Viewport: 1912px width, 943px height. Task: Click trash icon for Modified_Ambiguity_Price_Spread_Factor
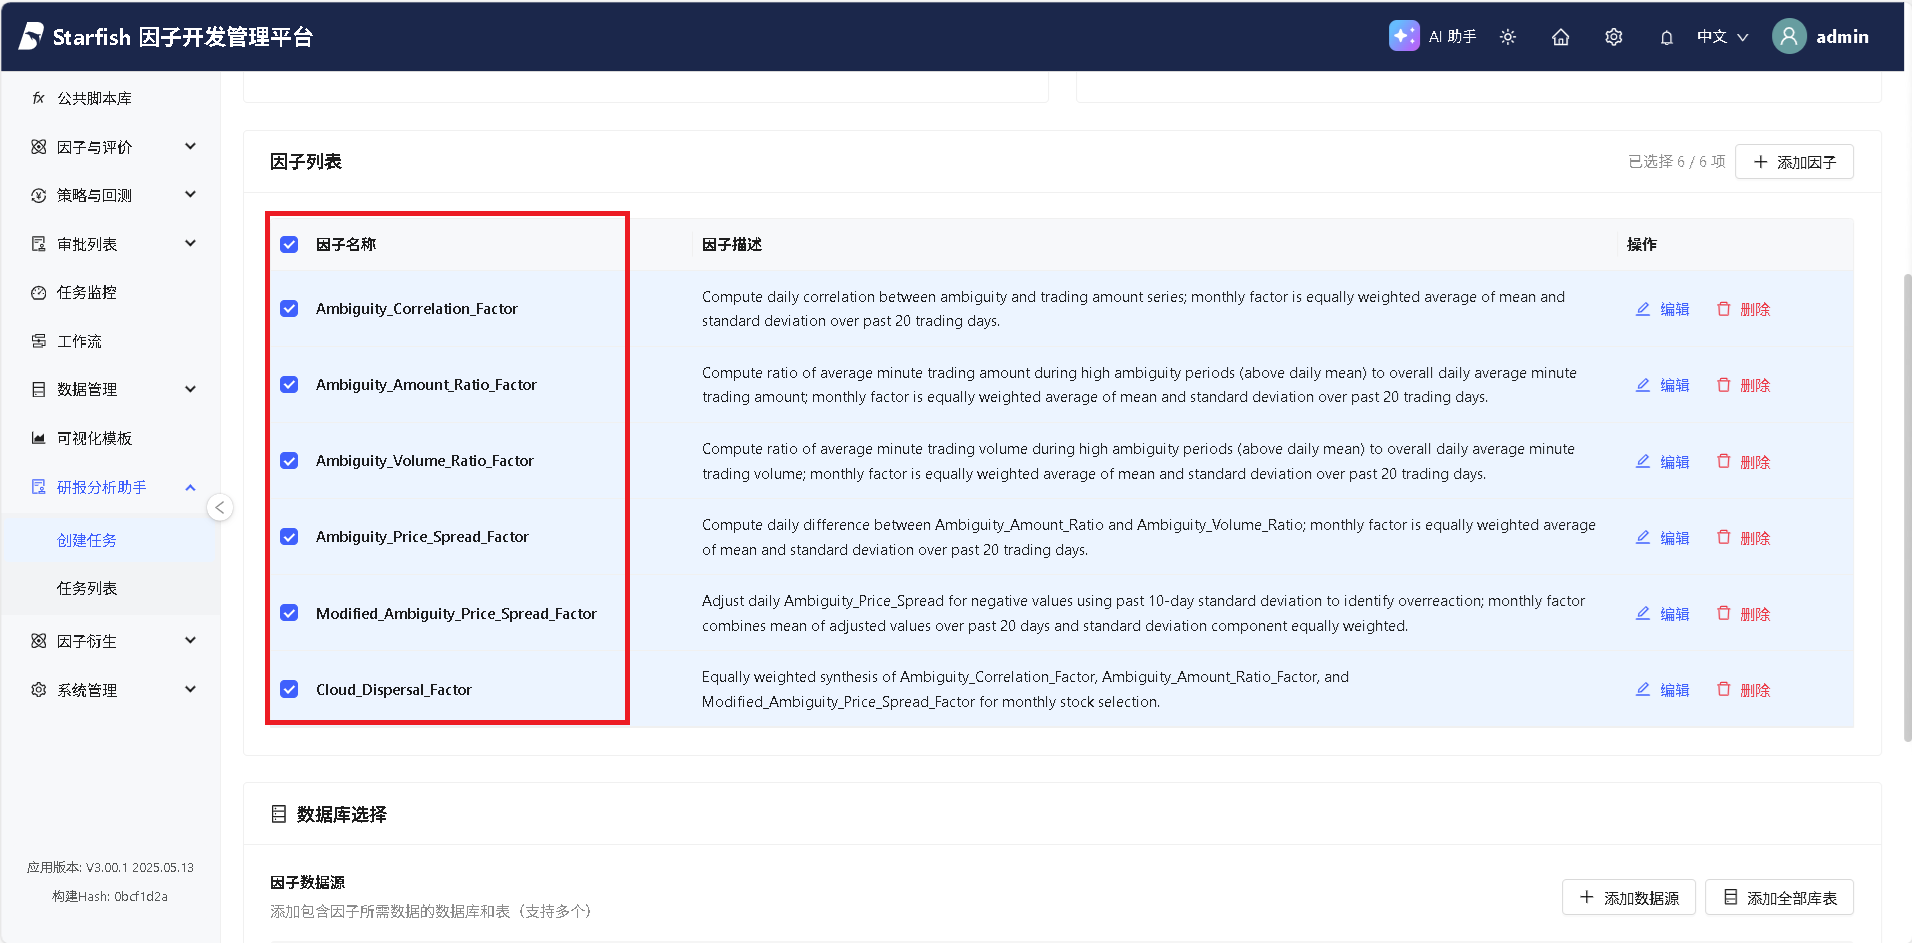1724,613
